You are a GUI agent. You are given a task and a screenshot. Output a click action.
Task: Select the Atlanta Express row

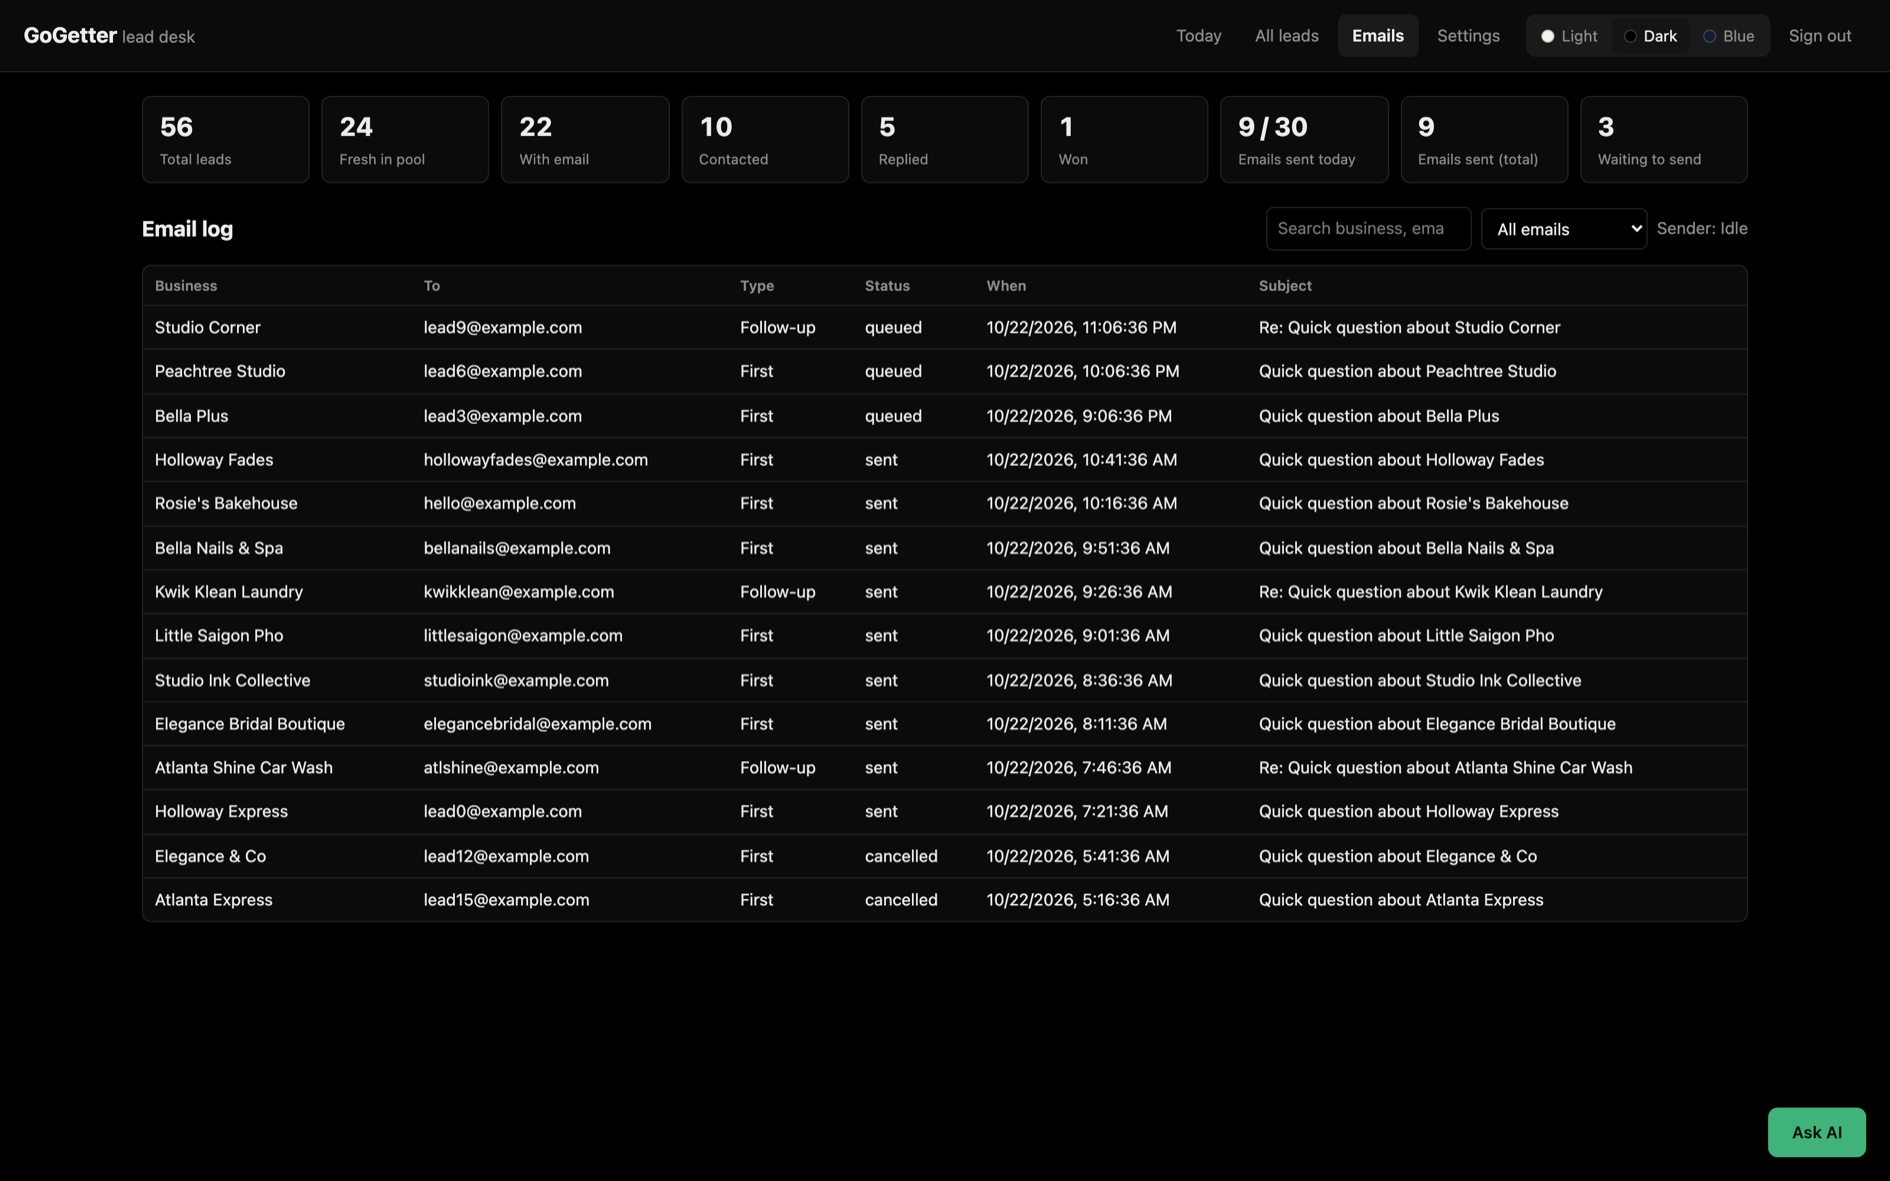[944, 899]
